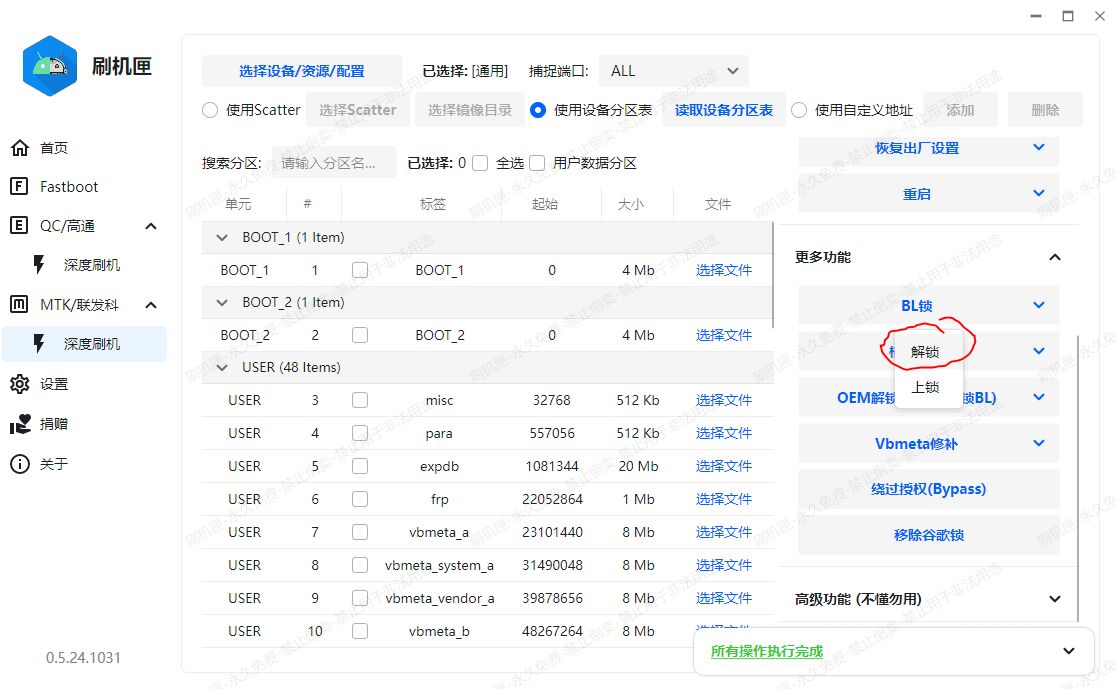Open the 关于 info icon
The width and height of the screenshot is (1116, 689).
coord(19,464)
